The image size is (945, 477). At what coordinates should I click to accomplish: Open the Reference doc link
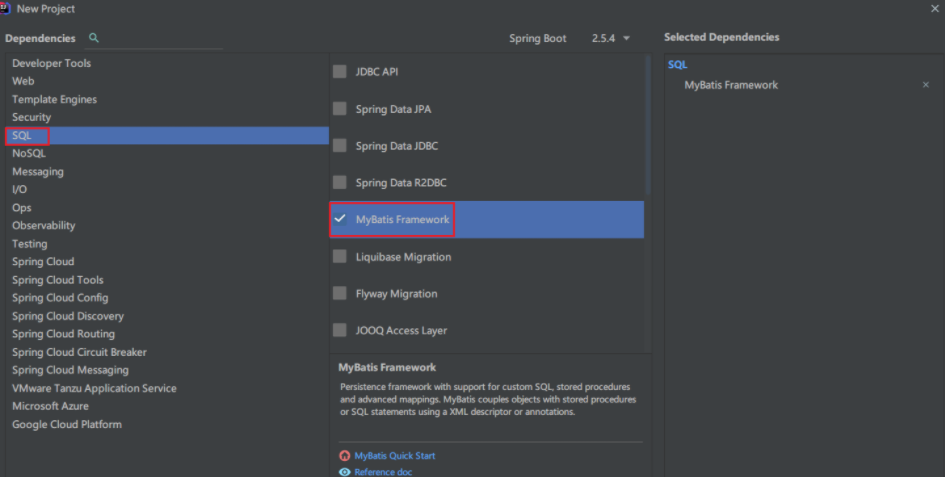pos(383,472)
